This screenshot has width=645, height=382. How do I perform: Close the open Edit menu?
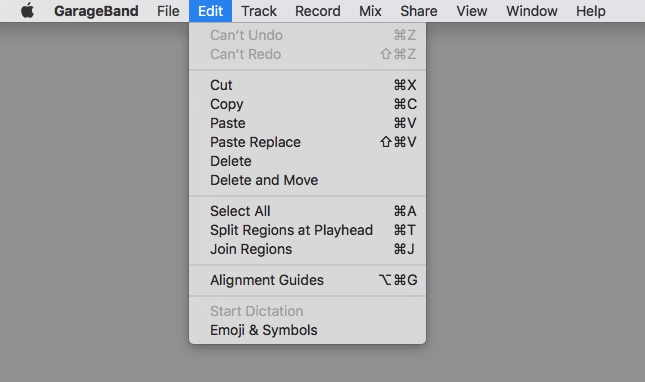point(211,11)
